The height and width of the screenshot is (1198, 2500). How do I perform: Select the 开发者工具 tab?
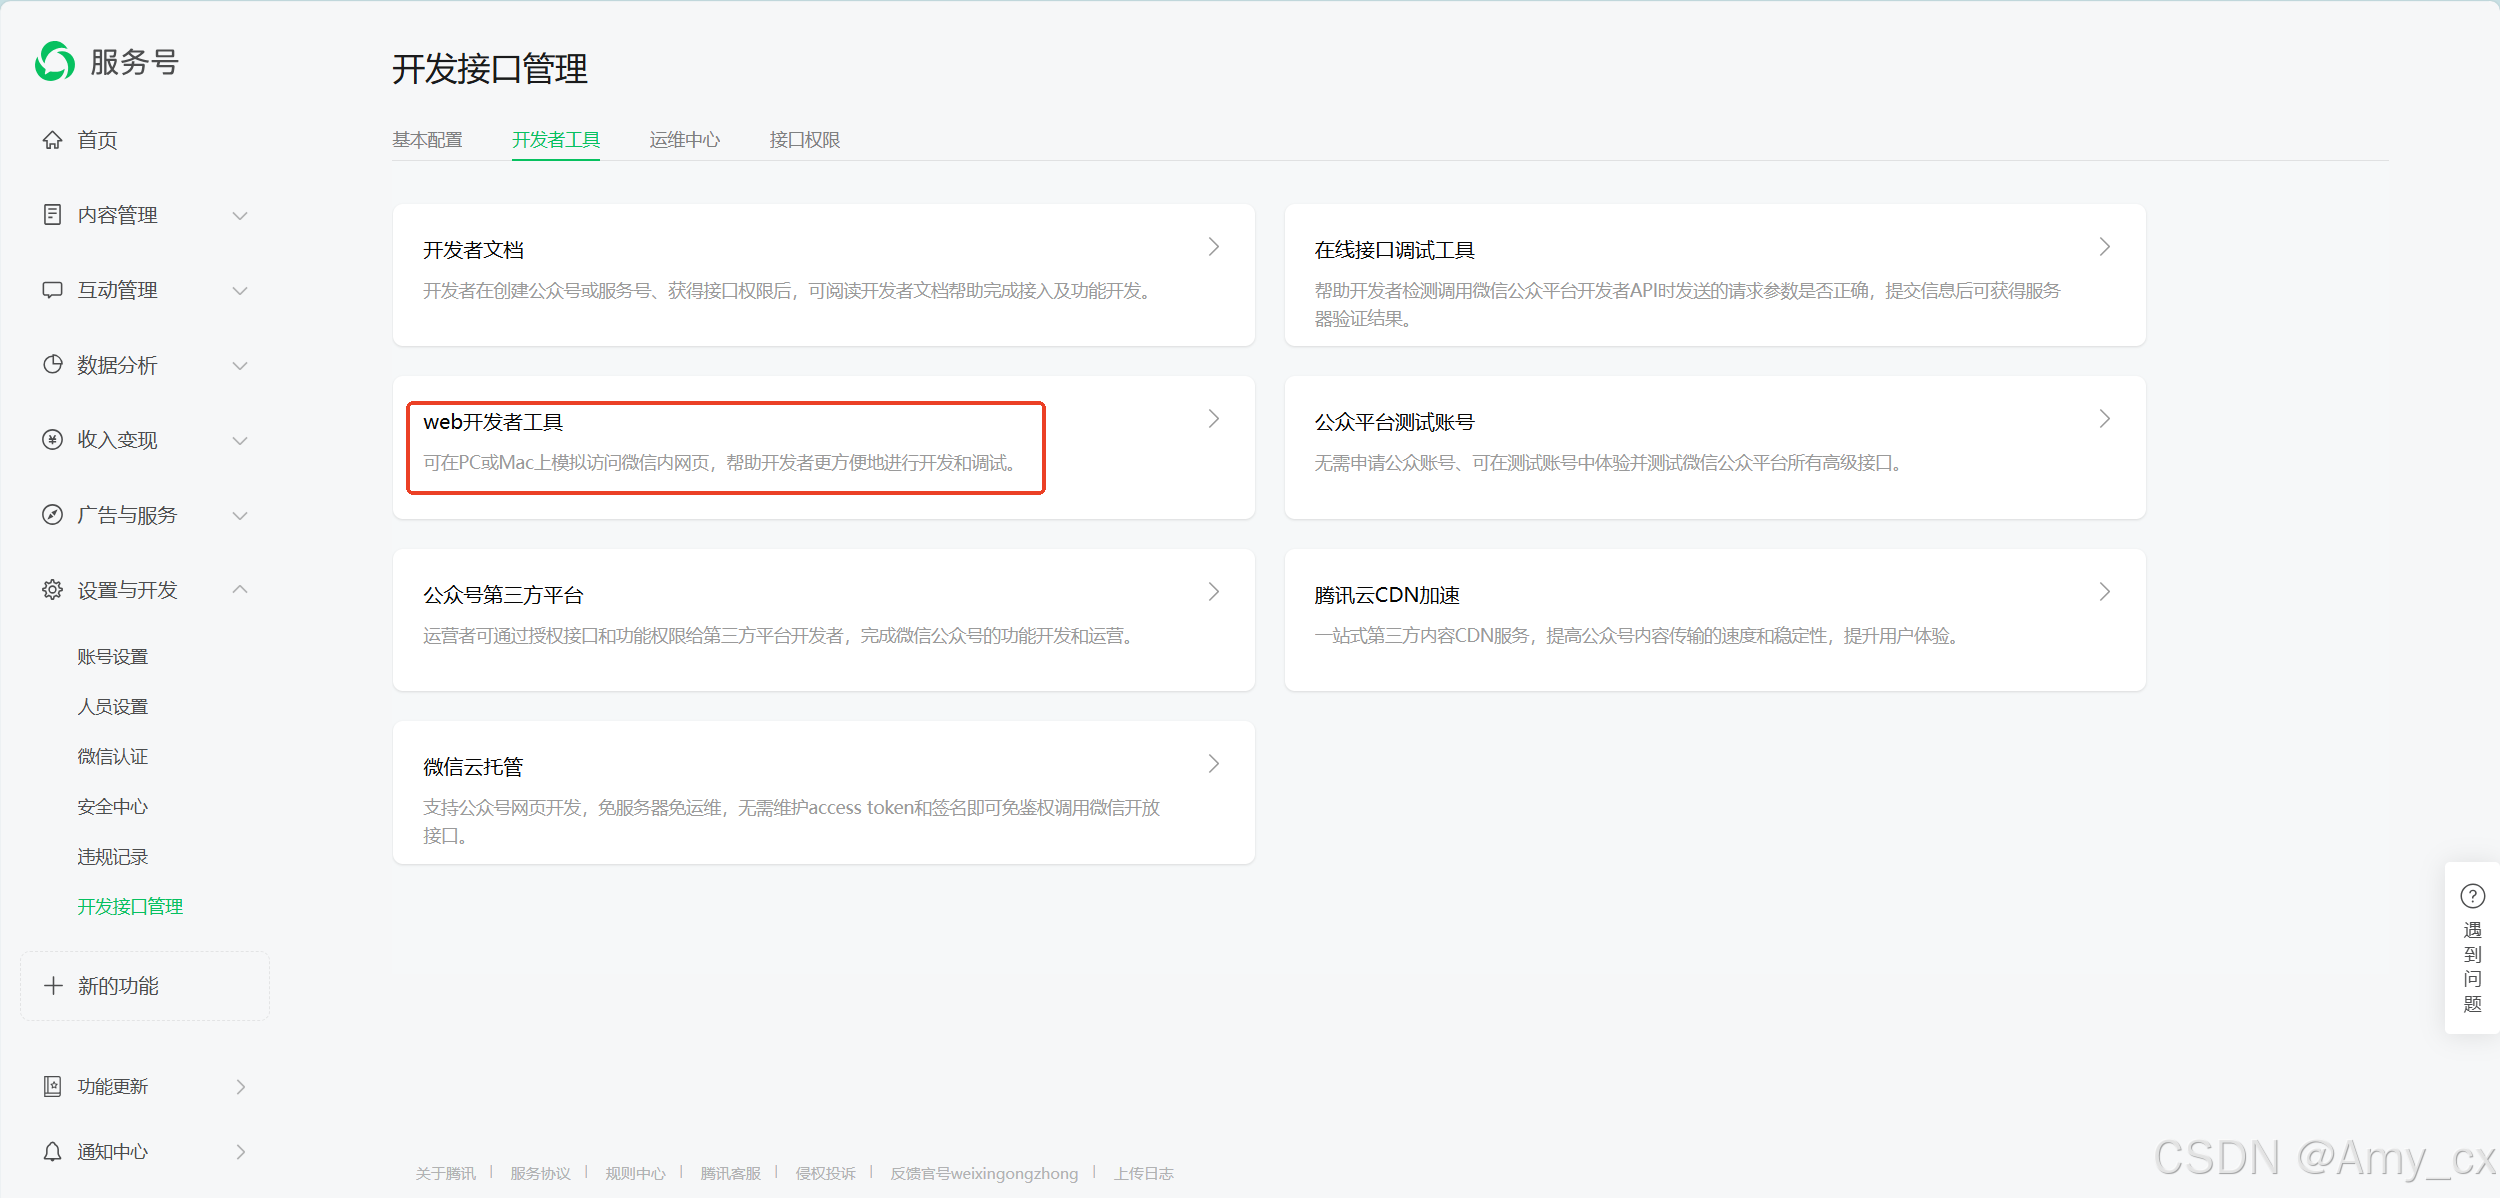(x=556, y=140)
